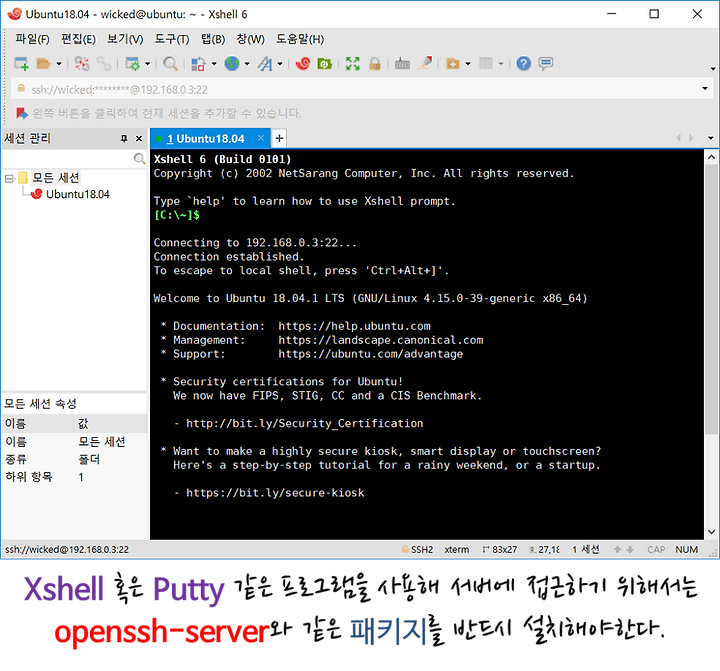Click the terminal scrollbar up arrow

(711, 158)
